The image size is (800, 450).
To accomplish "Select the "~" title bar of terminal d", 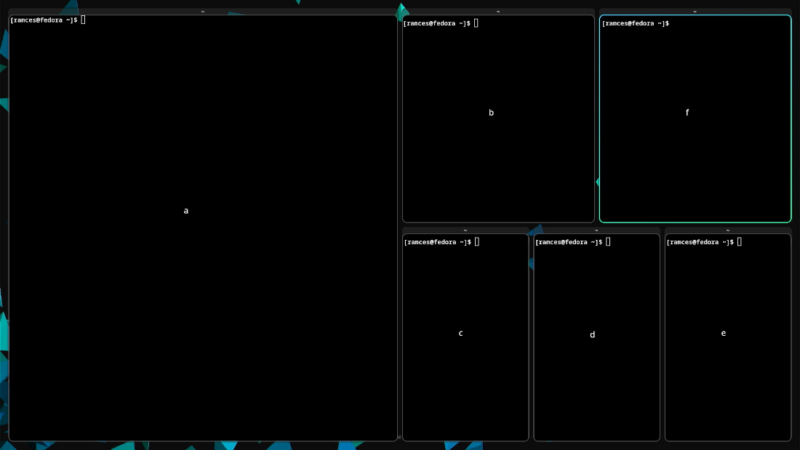I will [x=596, y=231].
